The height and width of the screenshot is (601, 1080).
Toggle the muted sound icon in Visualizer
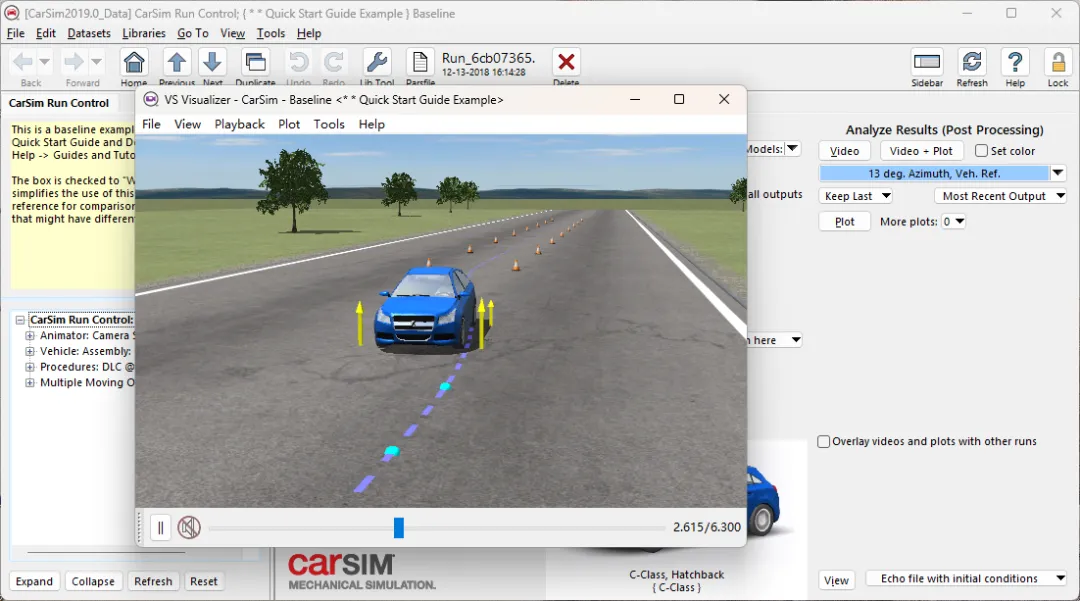(x=189, y=528)
